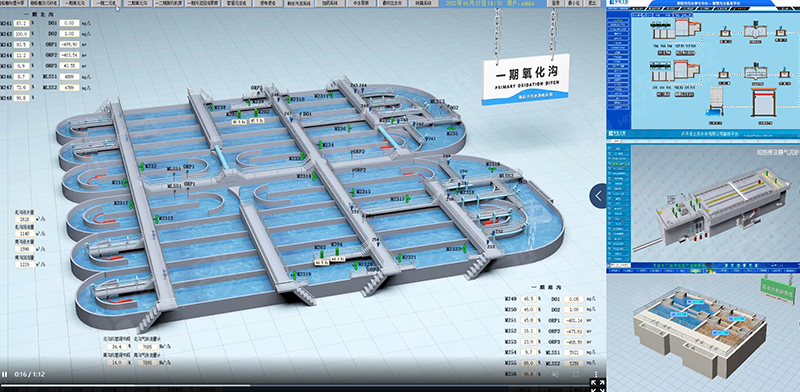
Task: Toggle fullscreen video mode
Action: point(576,374)
